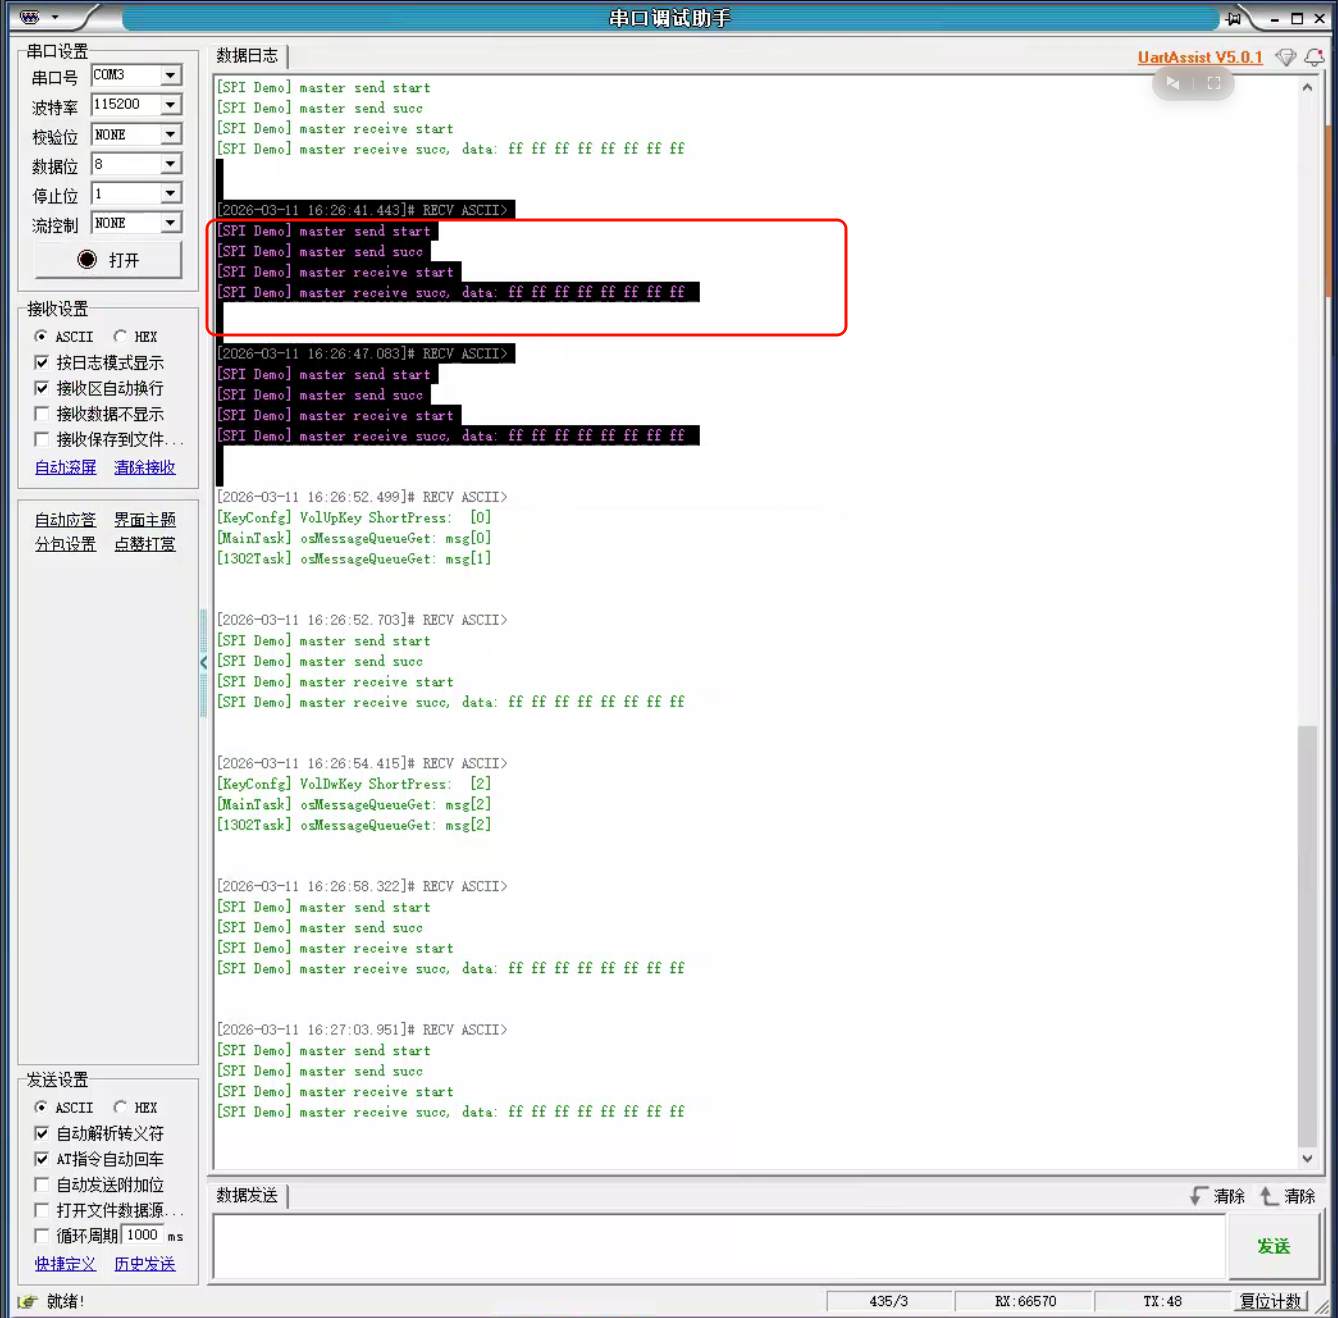Click the 分包设置 link
Image resolution: width=1338 pixels, height=1318 pixels.
point(66,544)
